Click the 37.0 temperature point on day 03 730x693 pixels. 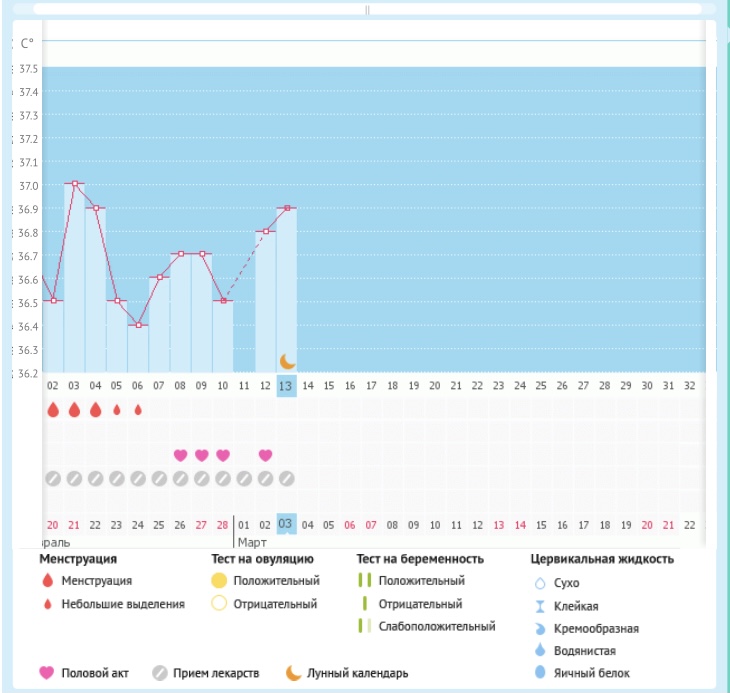tap(75, 184)
